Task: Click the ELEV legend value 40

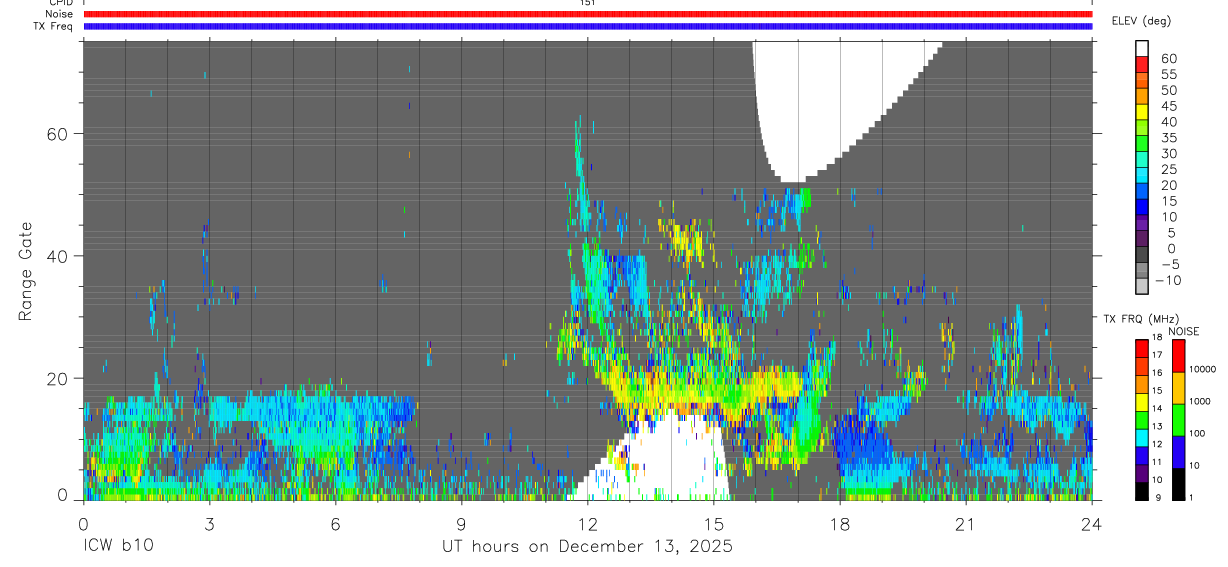Action: click(x=1168, y=121)
